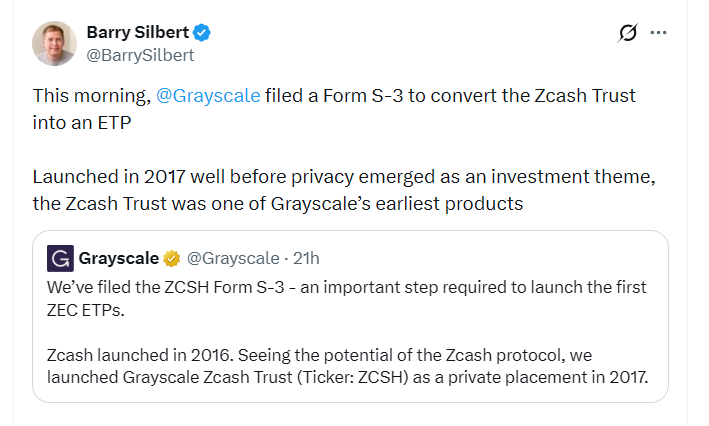The width and height of the screenshot is (709, 426).
Task: Click the Grayscale logo in quoted post
Action: (x=61, y=258)
